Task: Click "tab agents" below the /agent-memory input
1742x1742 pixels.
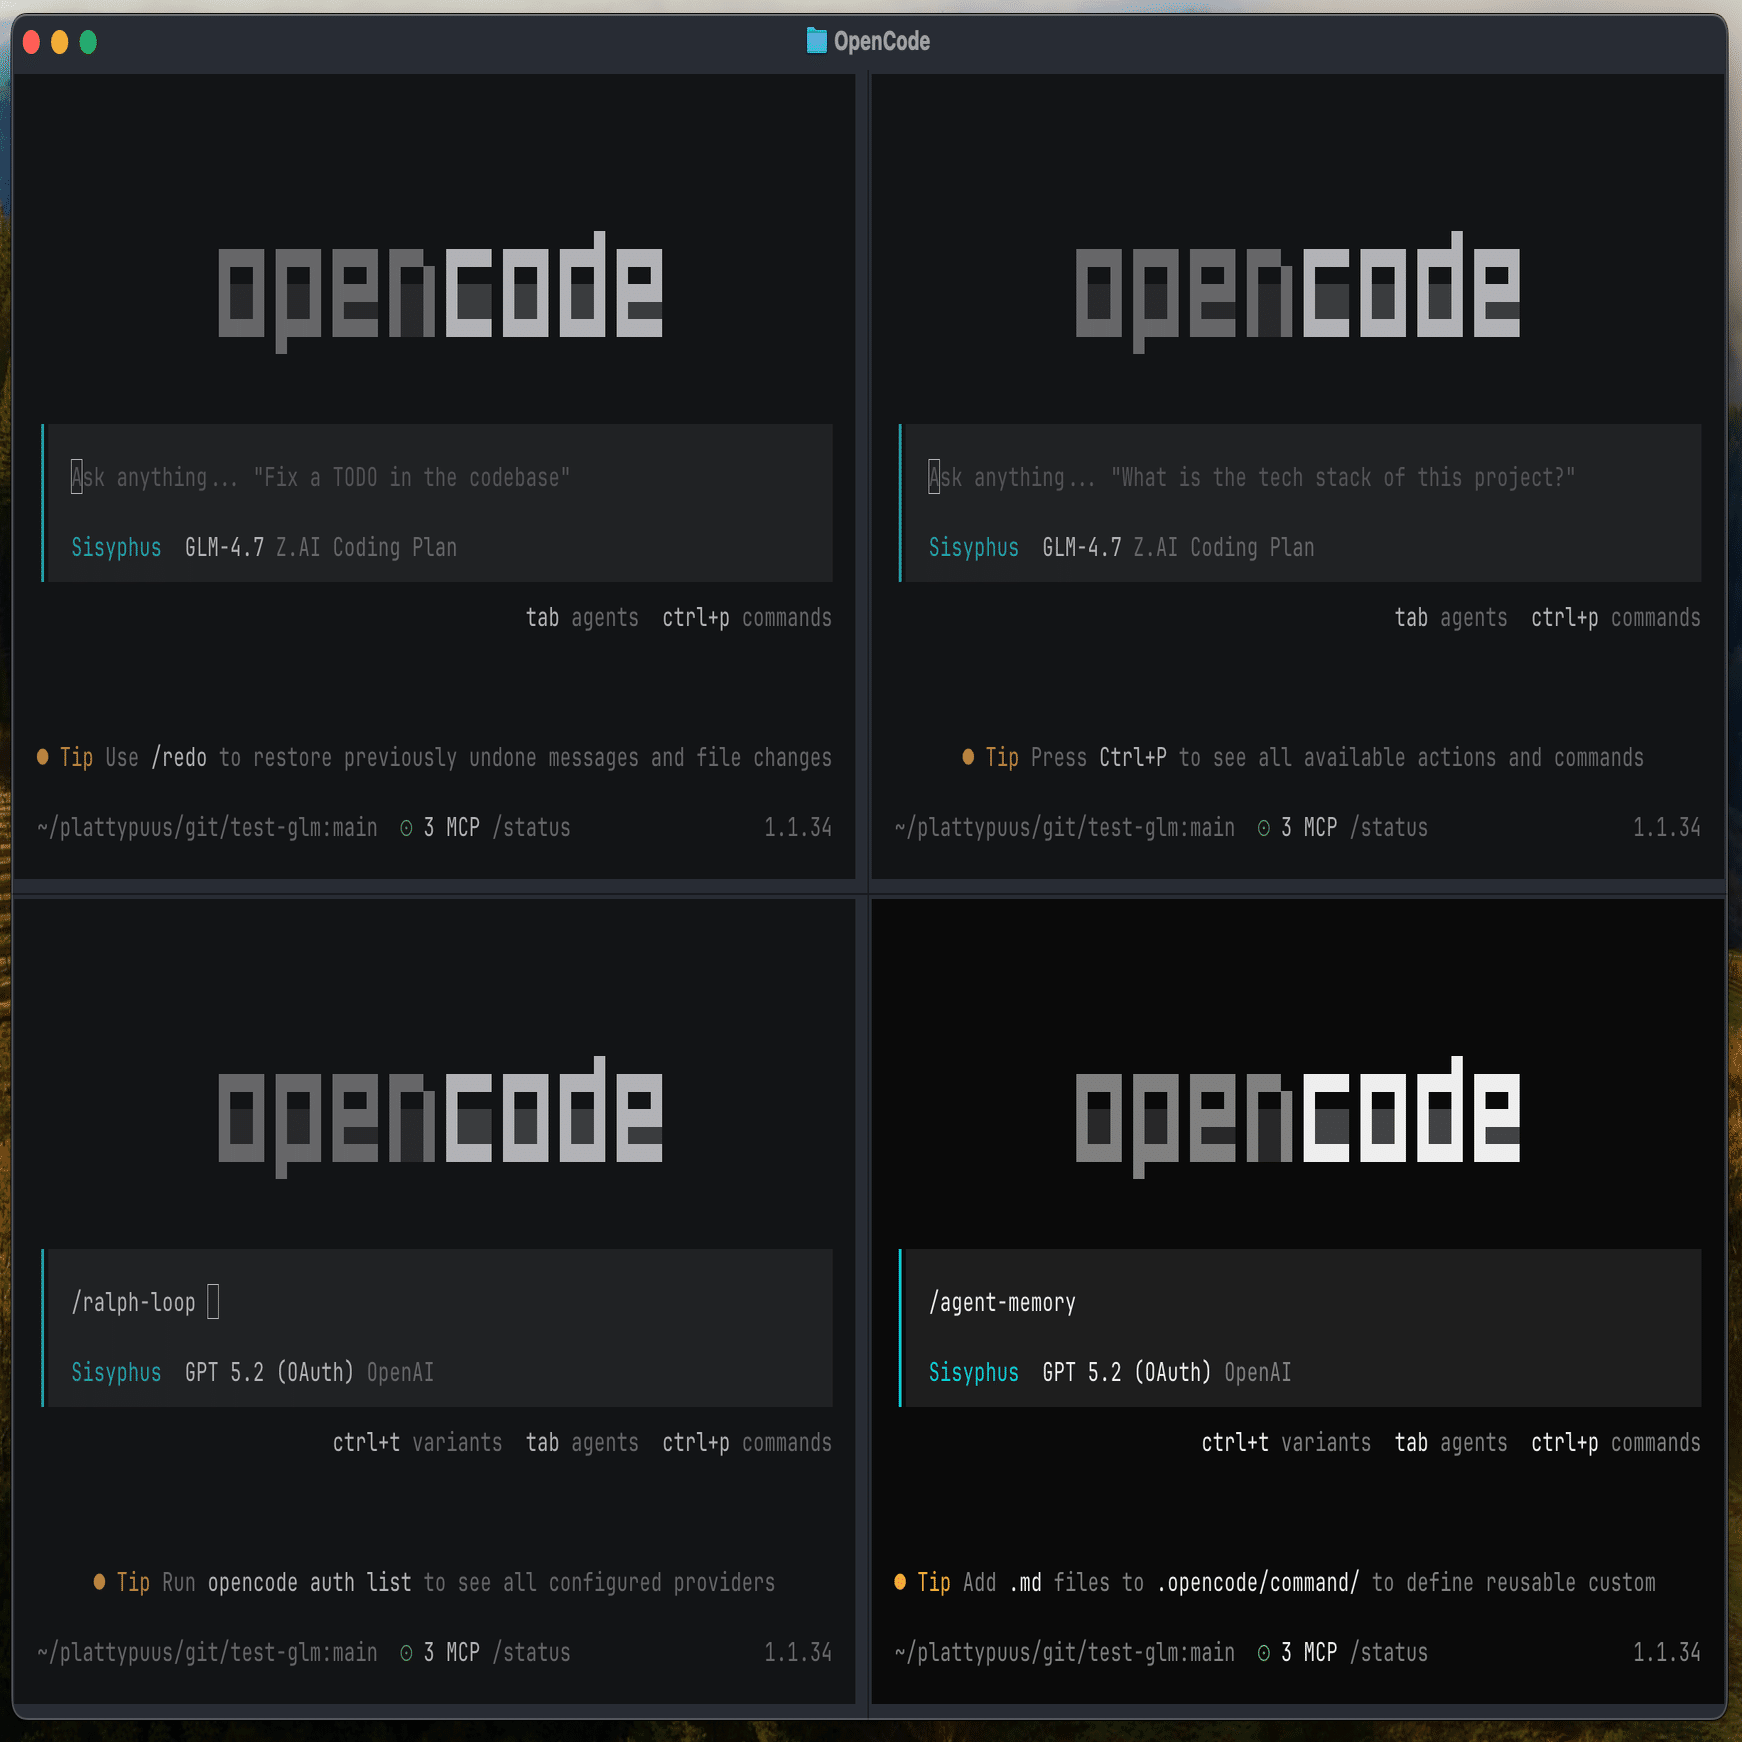Action: point(1451,1443)
